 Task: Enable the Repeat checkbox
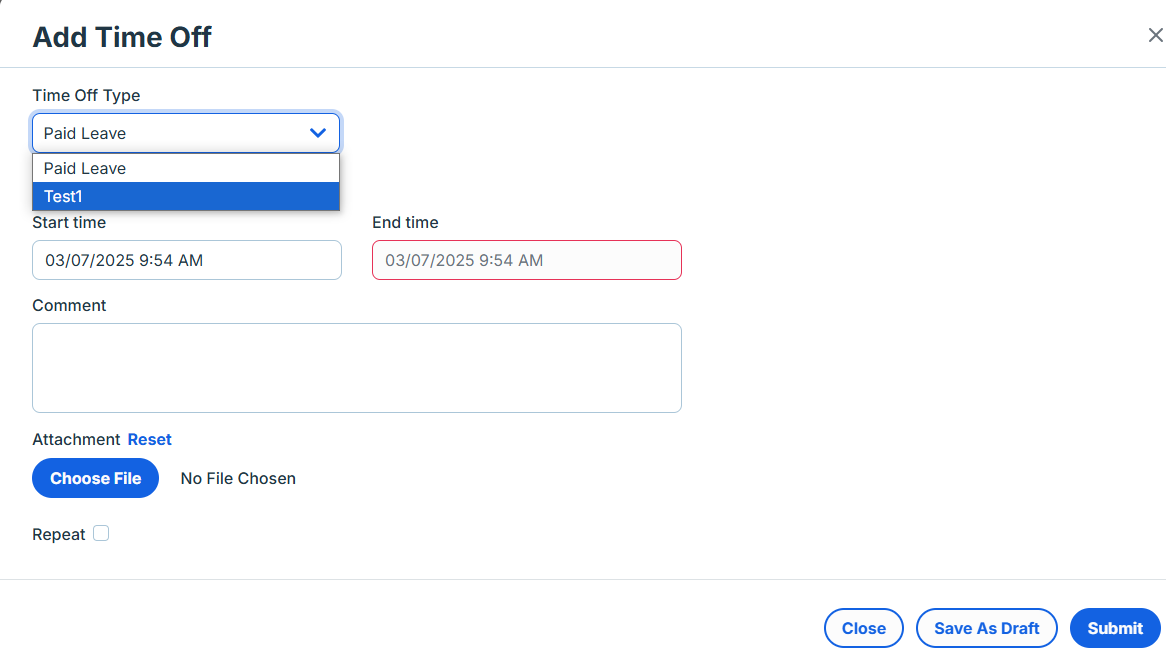click(101, 533)
